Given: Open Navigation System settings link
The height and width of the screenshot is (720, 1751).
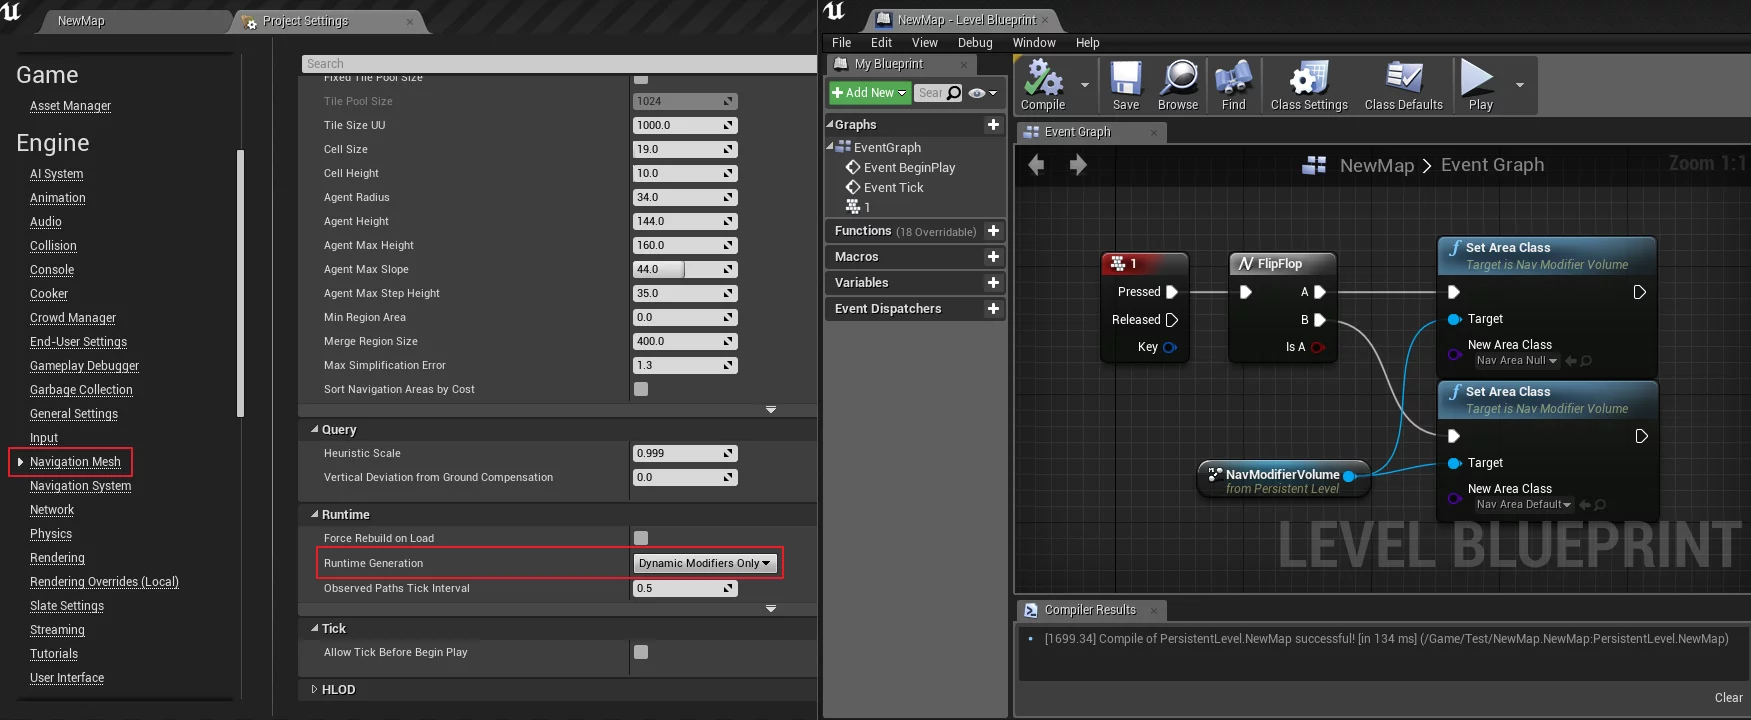Looking at the screenshot, I should [80, 486].
